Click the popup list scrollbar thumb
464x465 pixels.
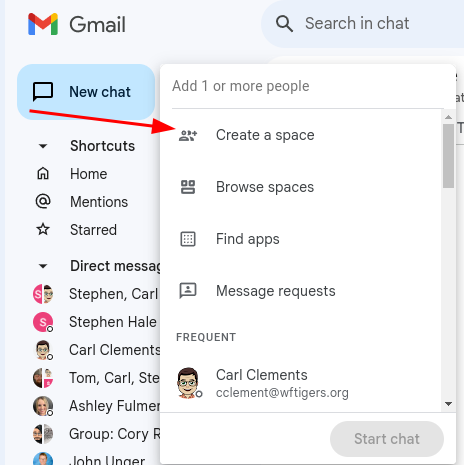coord(448,156)
